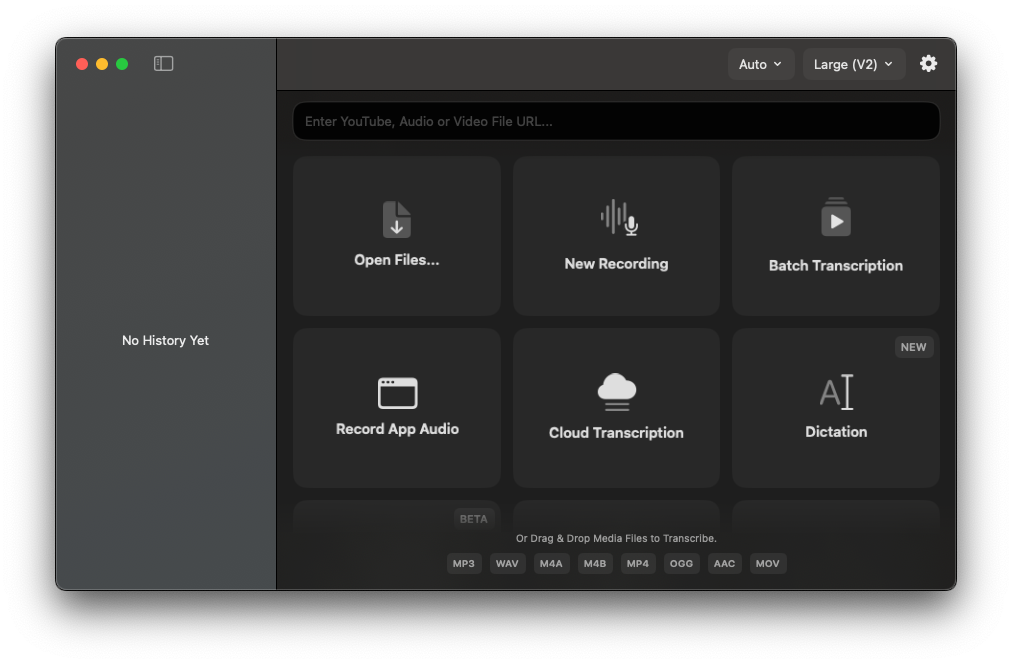
Task: Click the Dictation text cursor icon
Action: 836,392
